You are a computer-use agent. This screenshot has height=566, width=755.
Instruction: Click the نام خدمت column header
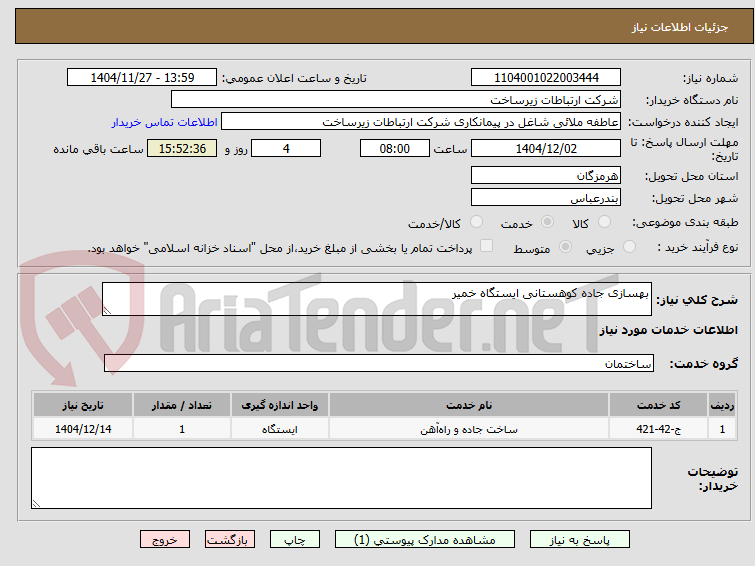tap(469, 405)
